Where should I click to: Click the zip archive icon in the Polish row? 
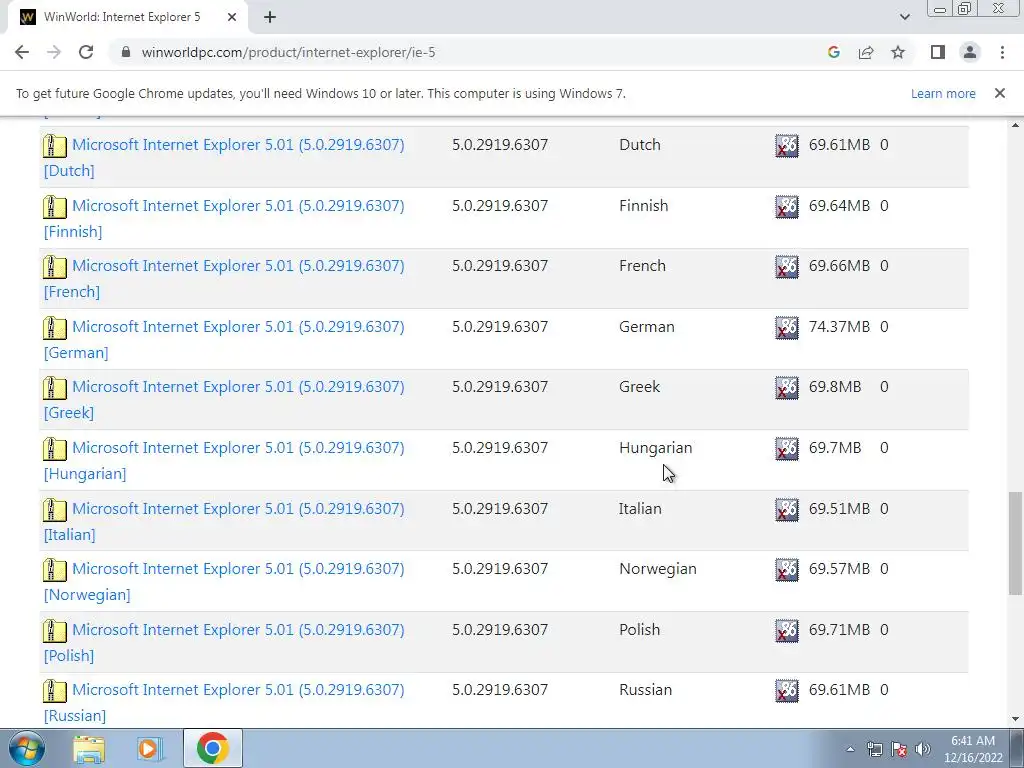coord(55,630)
